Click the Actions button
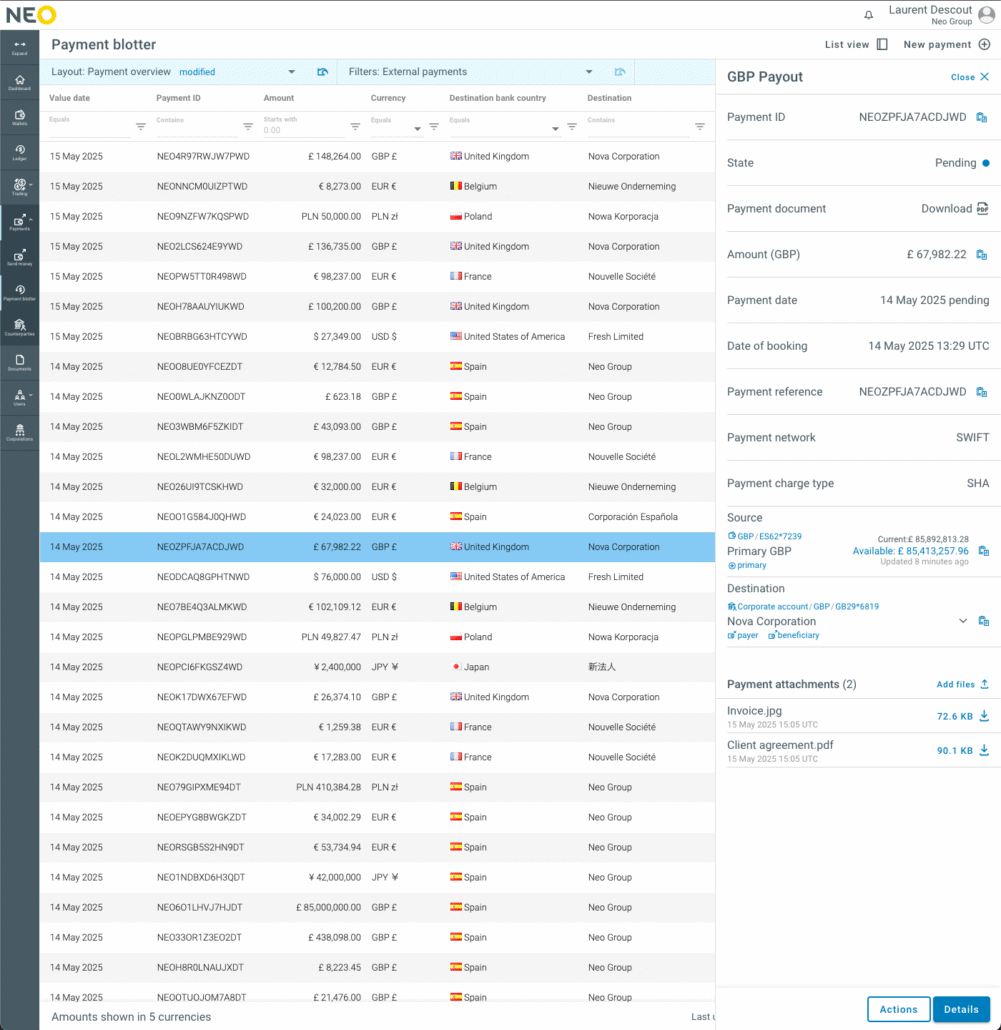Image resolution: width=1001 pixels, height=1030 pixels. point(898,1009)
